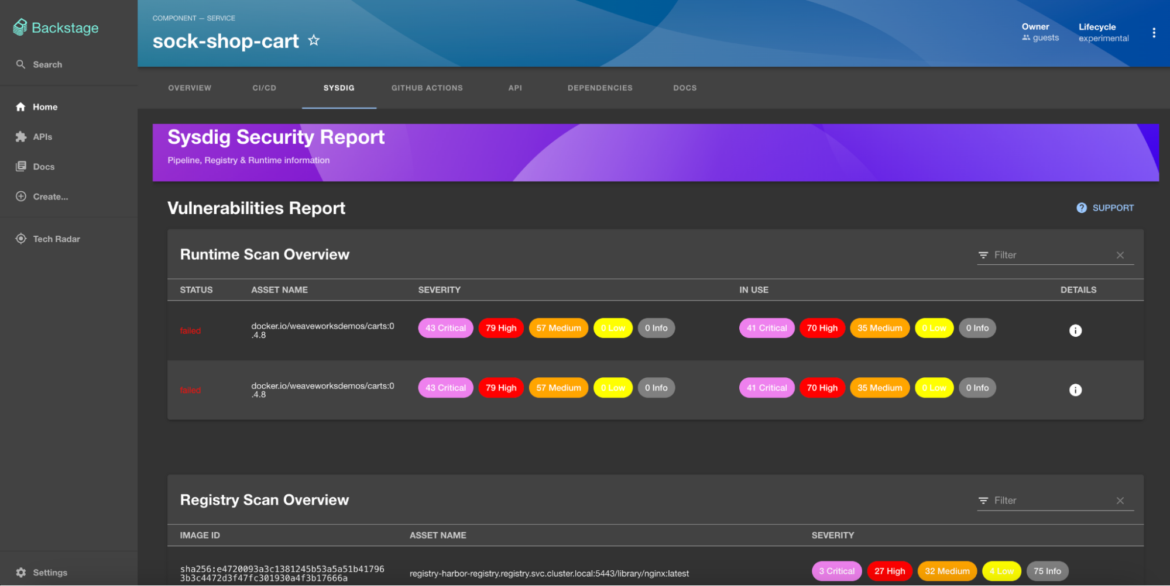This screenshot has height=586, width=1170.
Task: Click second row's 35 Medium in-use badge
Action: 880,387
